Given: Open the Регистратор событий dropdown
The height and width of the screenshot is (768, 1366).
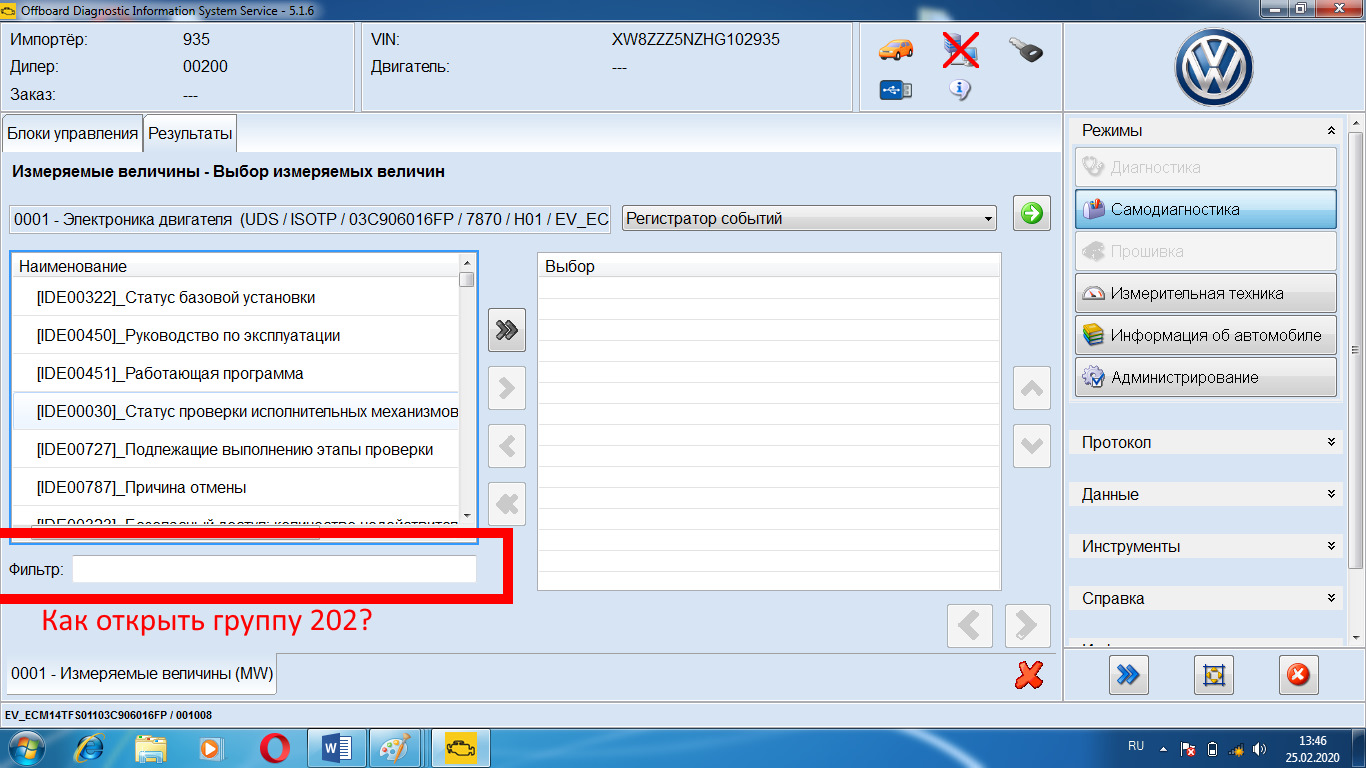Looking at the screenshot, I should click(x=810, y=218).
